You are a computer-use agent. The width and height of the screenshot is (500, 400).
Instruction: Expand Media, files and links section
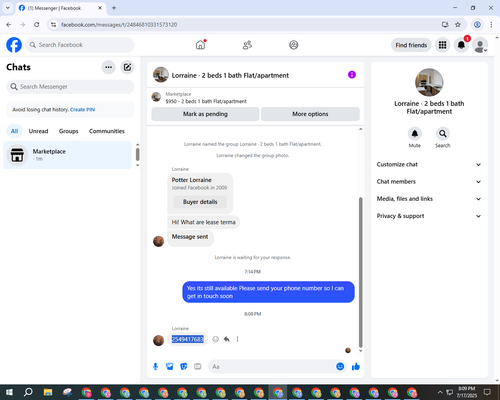pos(429,199)
